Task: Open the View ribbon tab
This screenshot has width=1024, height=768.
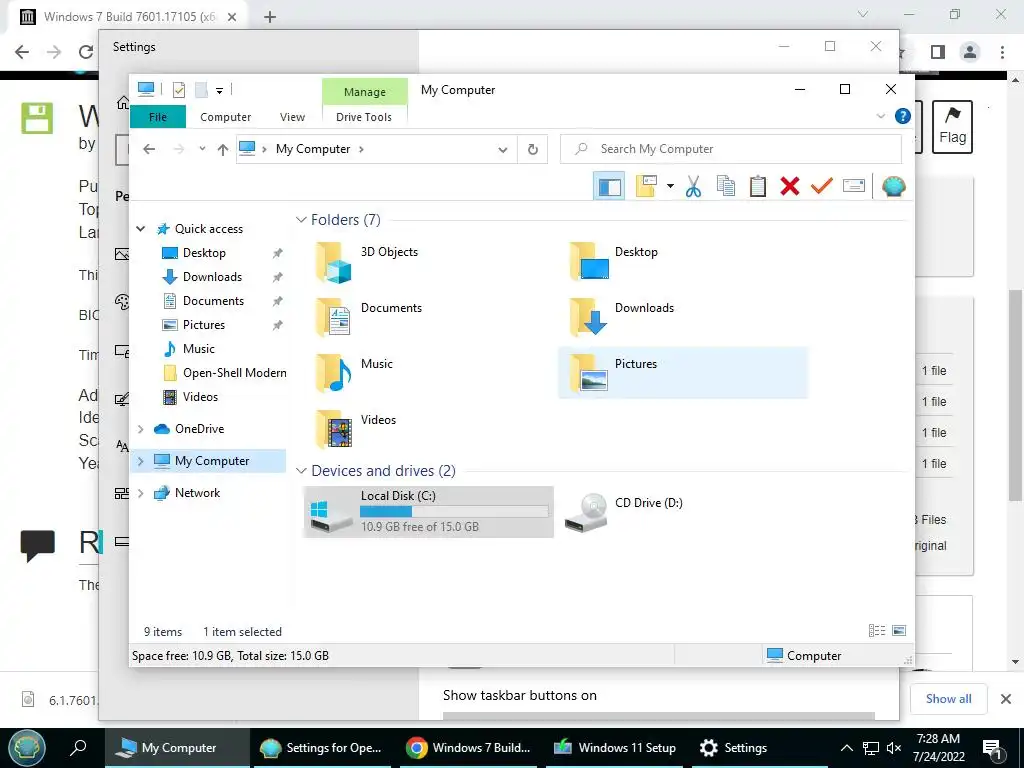Action: [292, 117]
